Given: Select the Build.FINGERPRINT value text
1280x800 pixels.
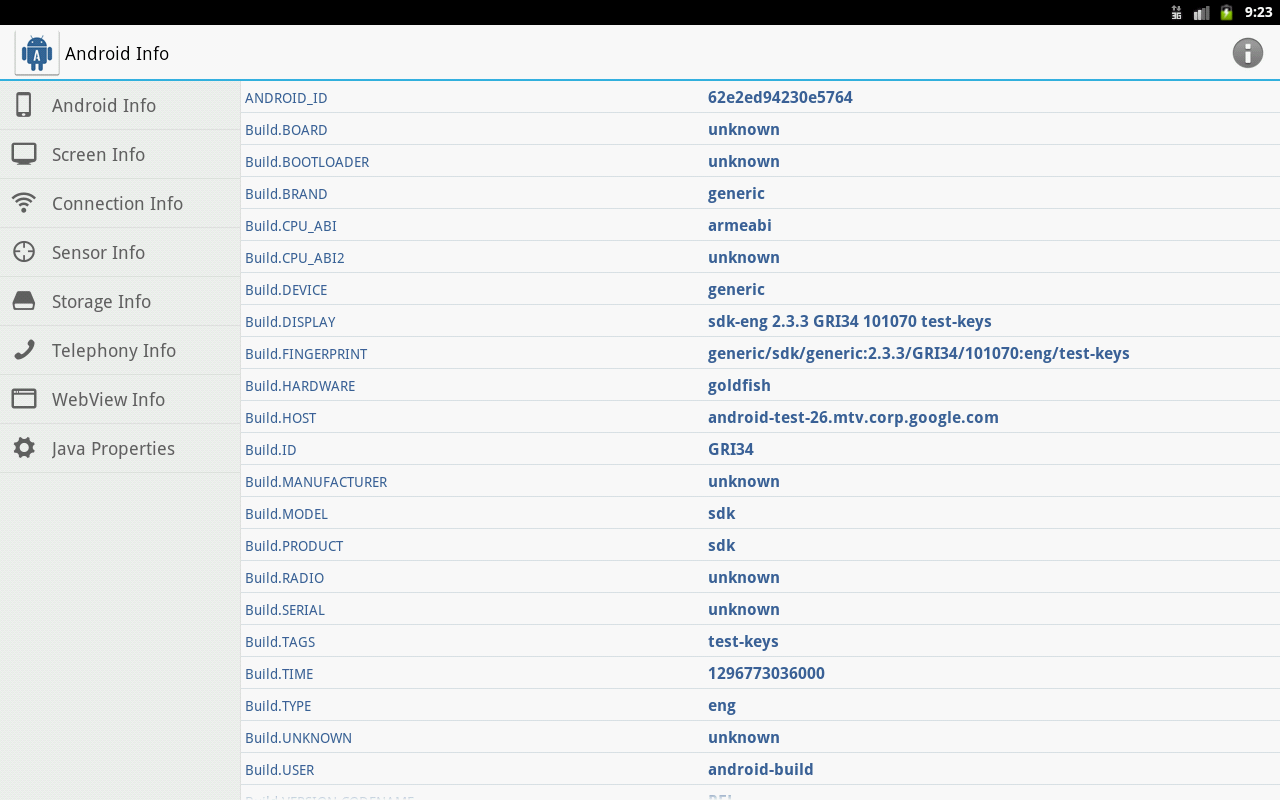Looking at the screenshot, I should click(919, 353).
